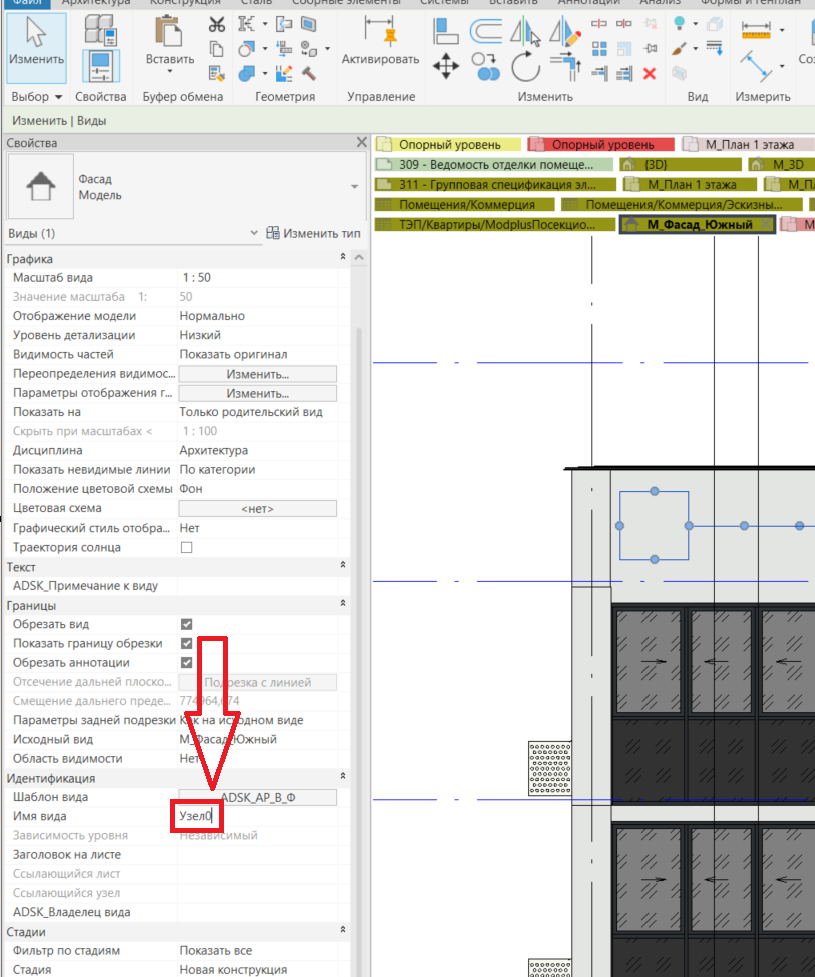
Task: Switch to the {3D} view tab
Action: click(x=681, y=164)
